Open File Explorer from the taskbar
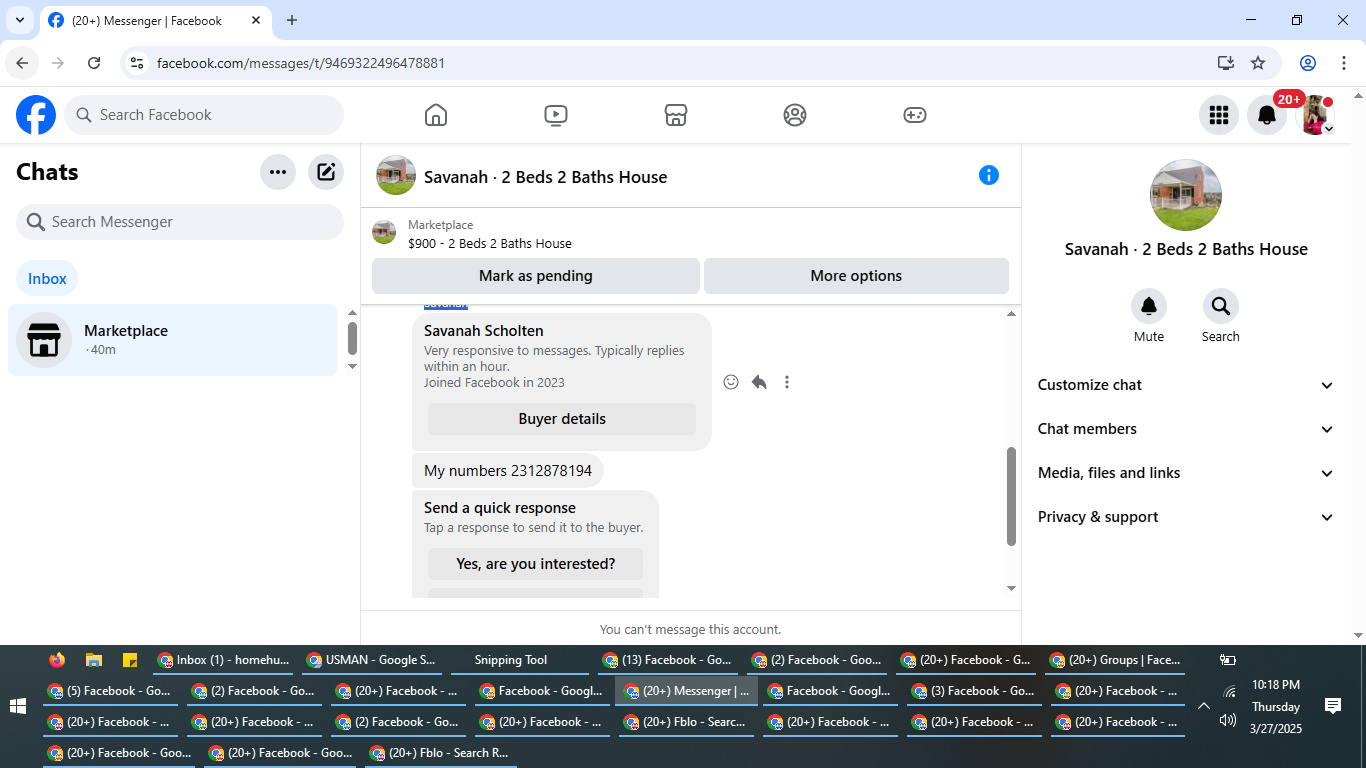The height and width of the screenshot is (768, 1366). 93,660
